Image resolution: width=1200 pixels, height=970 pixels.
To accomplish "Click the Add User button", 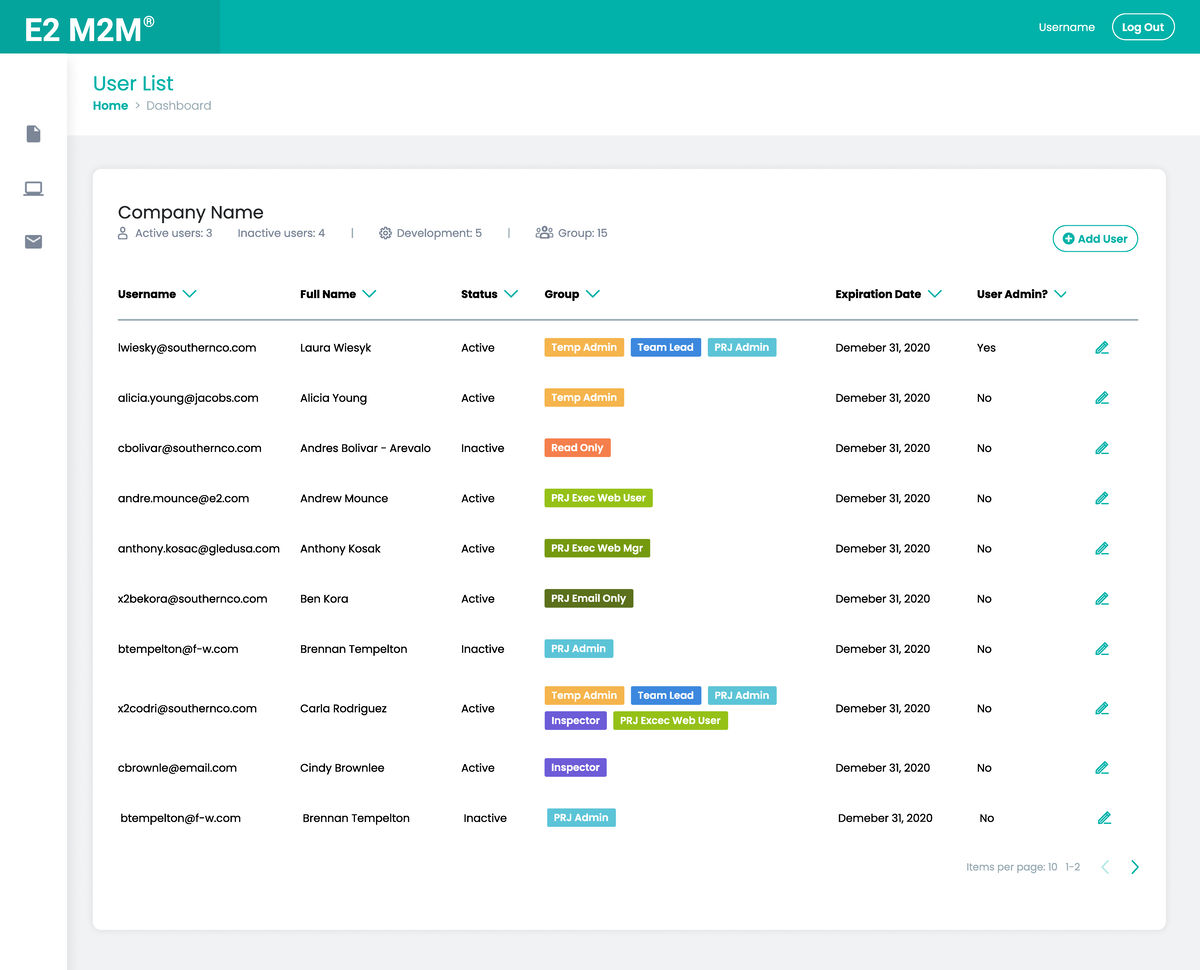I will click(x=1094, y=238).
